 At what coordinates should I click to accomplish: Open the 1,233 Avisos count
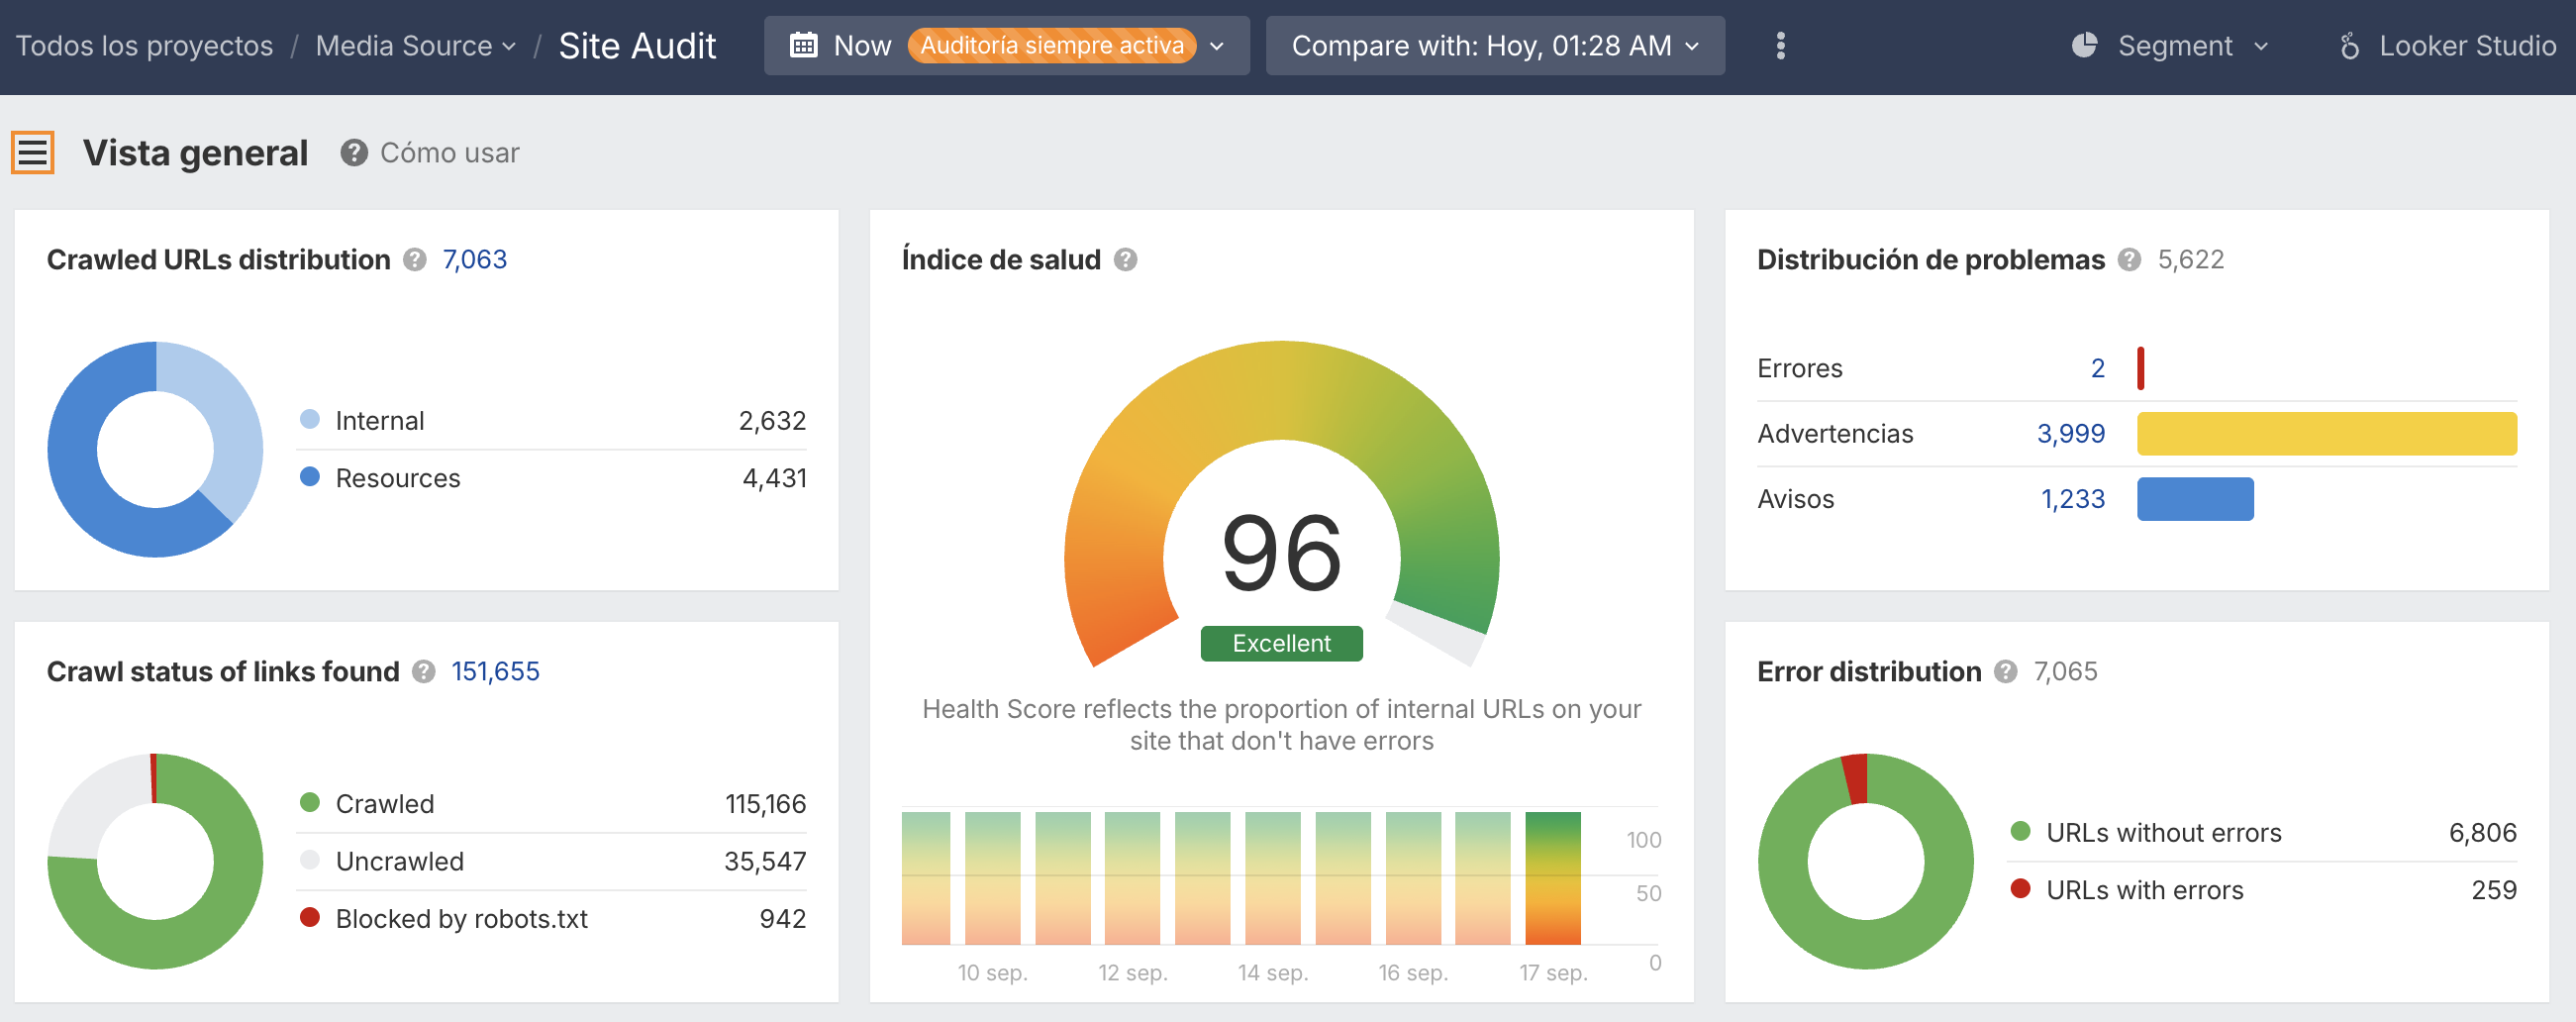point(2073,499)
